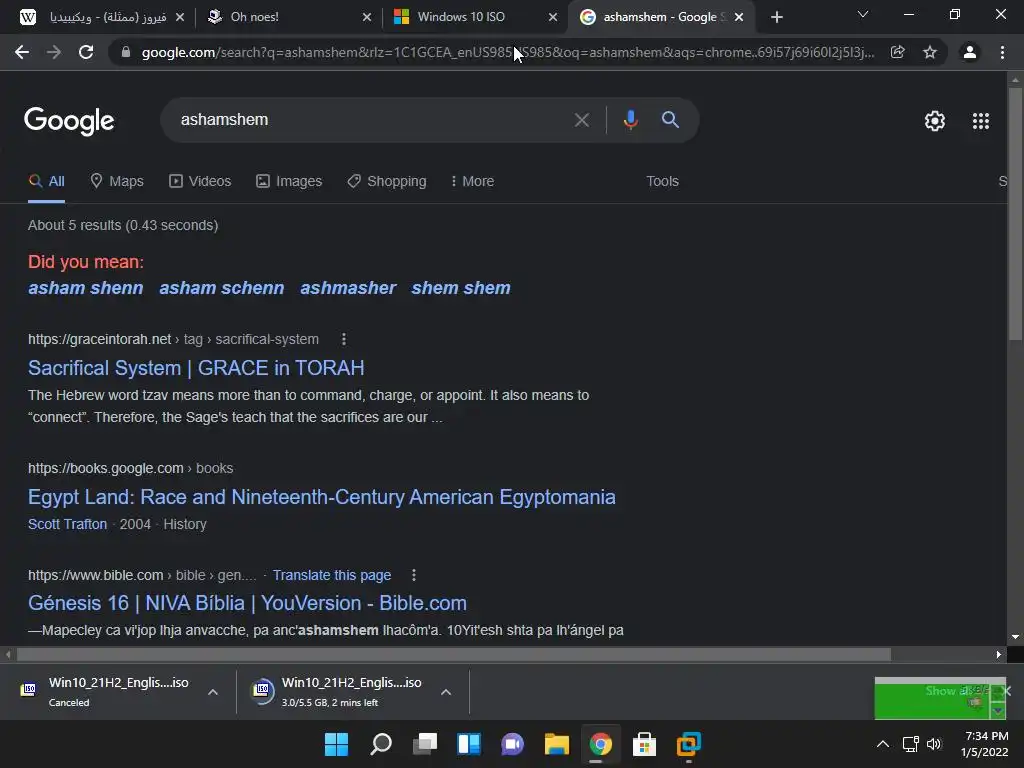Image resolution: width=1024 pixels, height=768 pixels.
Task: Click suggestion ashmasher
Action: (x=348, y=288)
